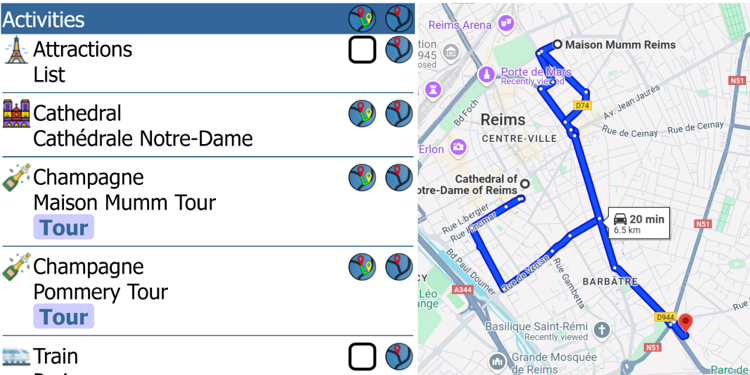Select Maison Mumm Reims map marker
750x375 pixels.
557,44
